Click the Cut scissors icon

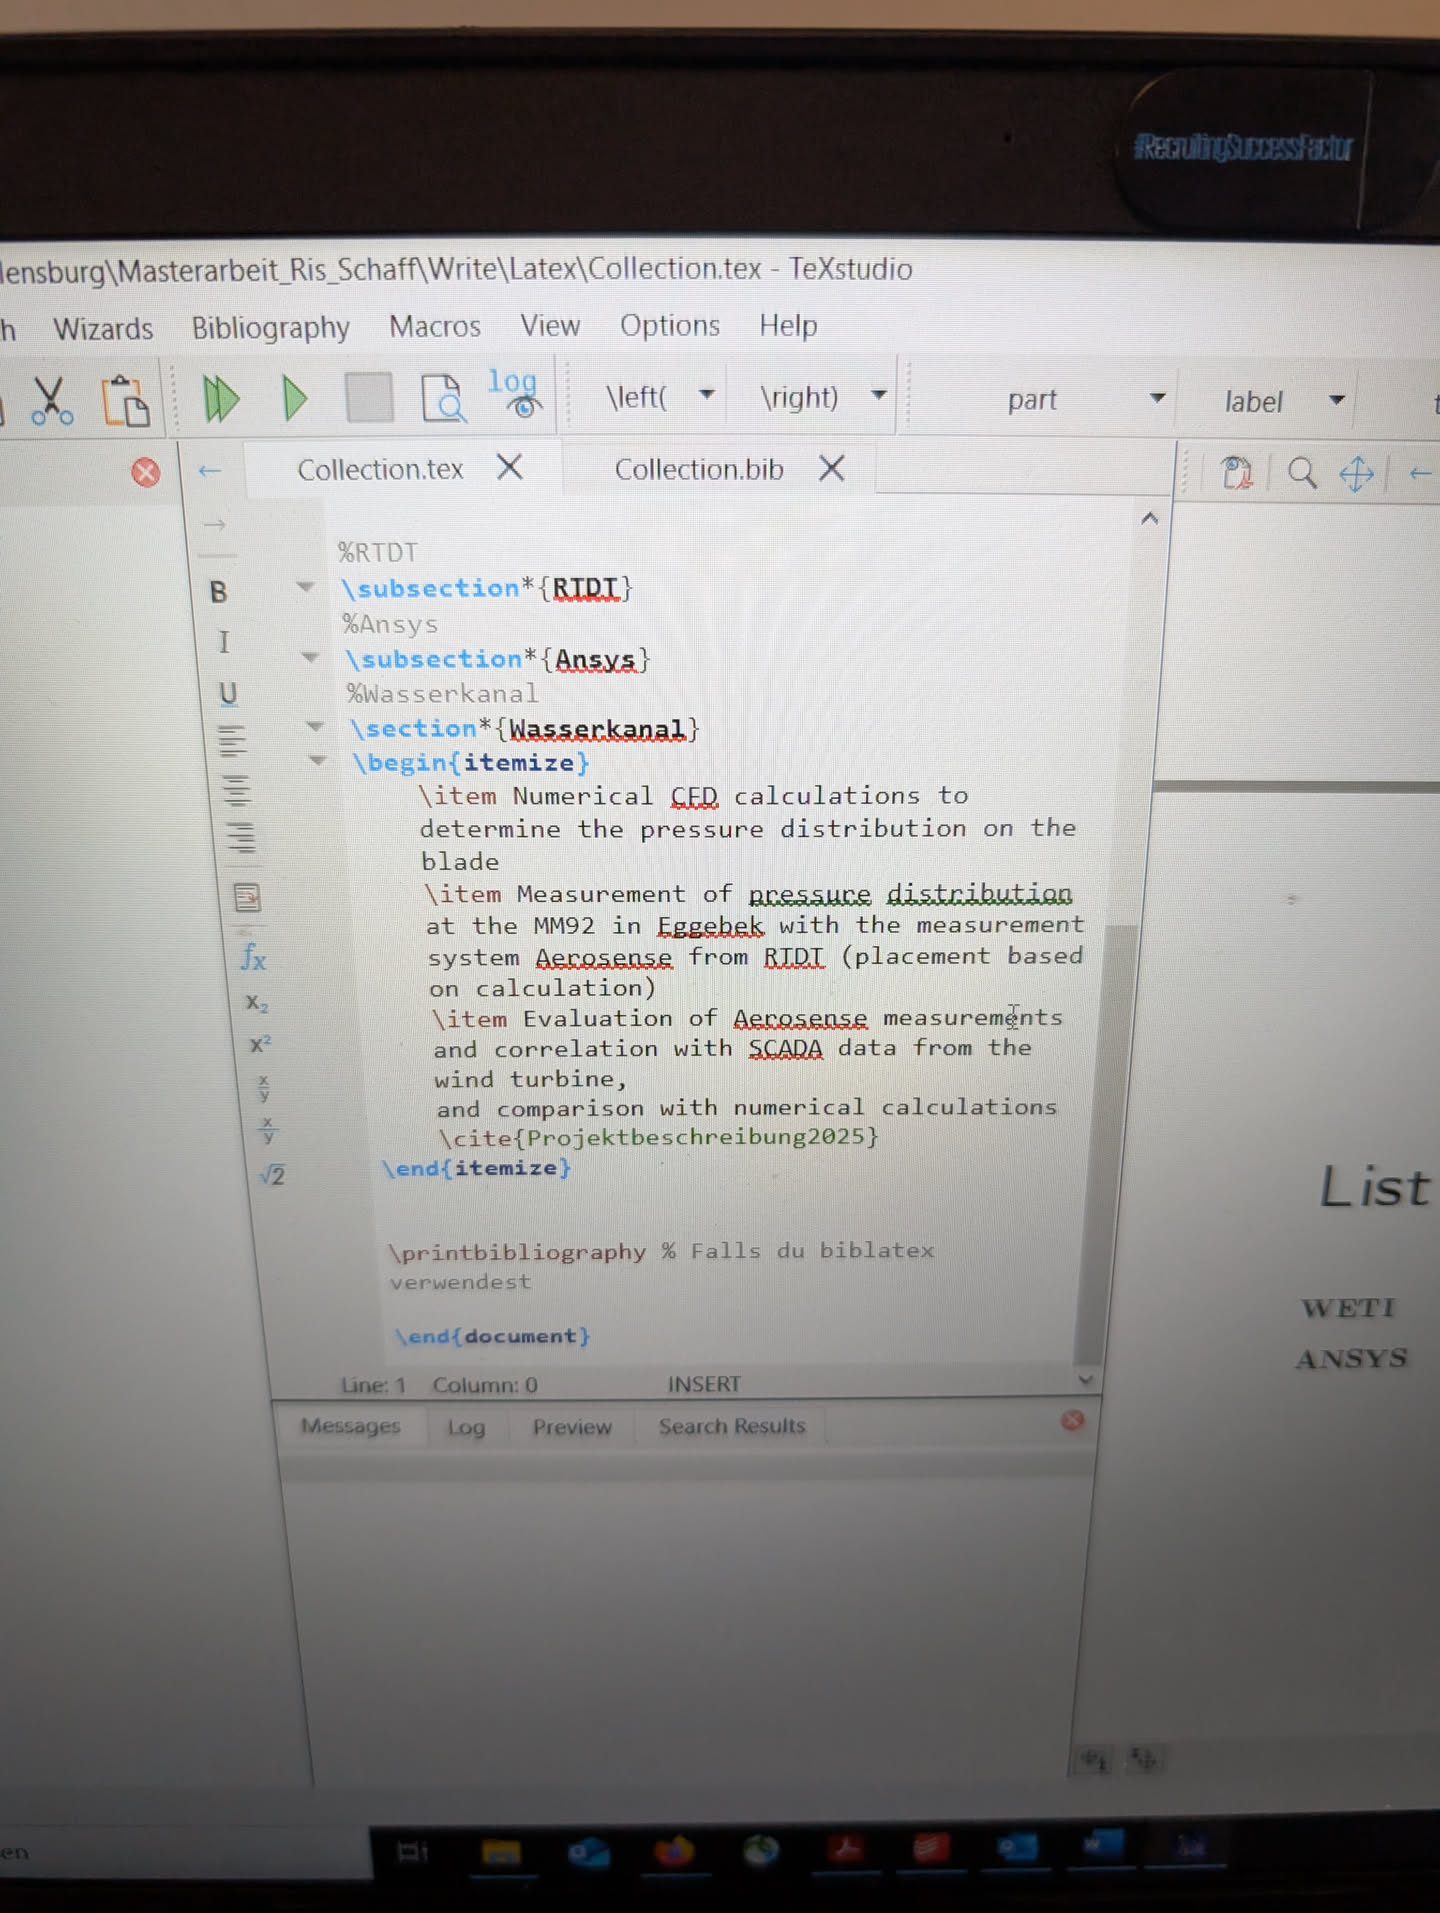pyautogui.click(x=50, y=401)
